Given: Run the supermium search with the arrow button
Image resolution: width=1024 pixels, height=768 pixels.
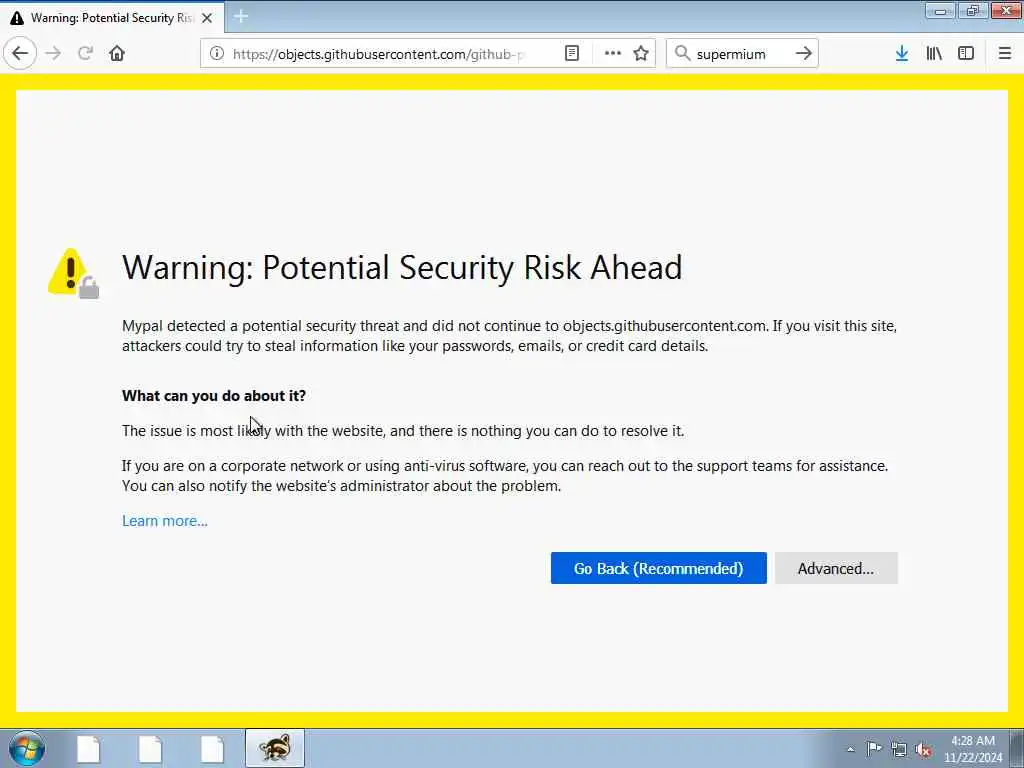Looking at the screenshot, I should point(804,54).
